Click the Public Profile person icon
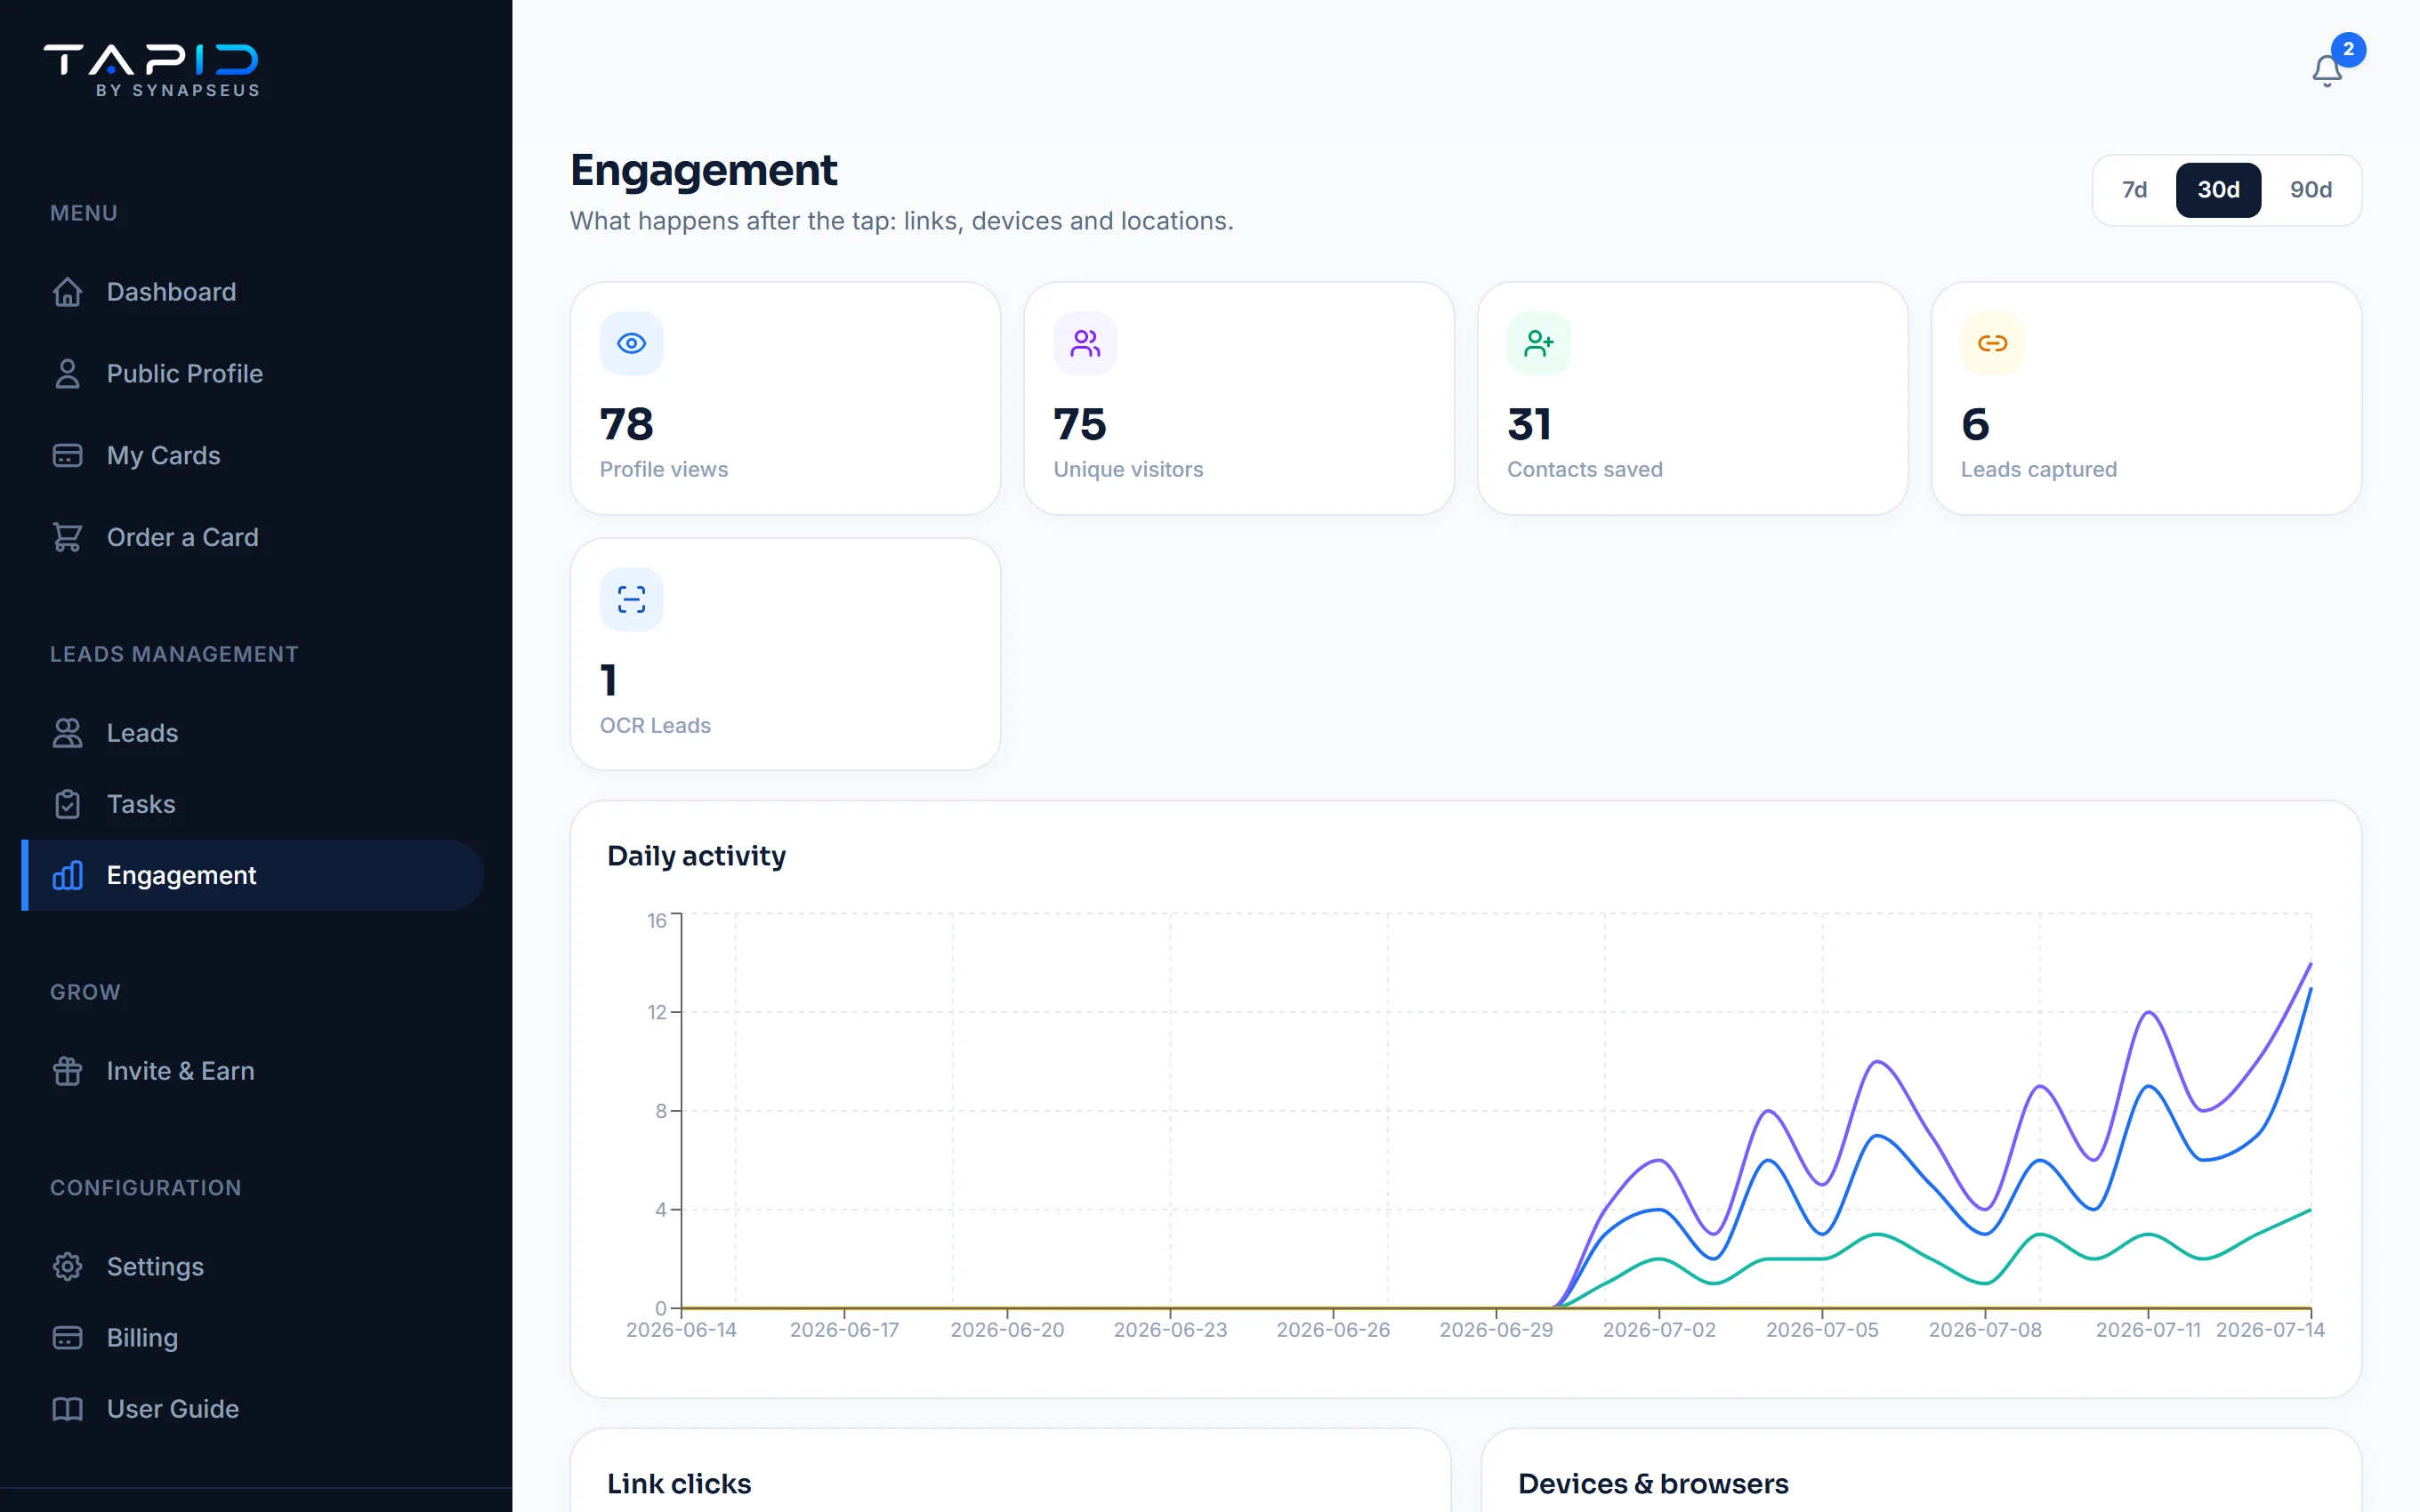Screen dimensions: 2420x1512 [x=67, y=374]
